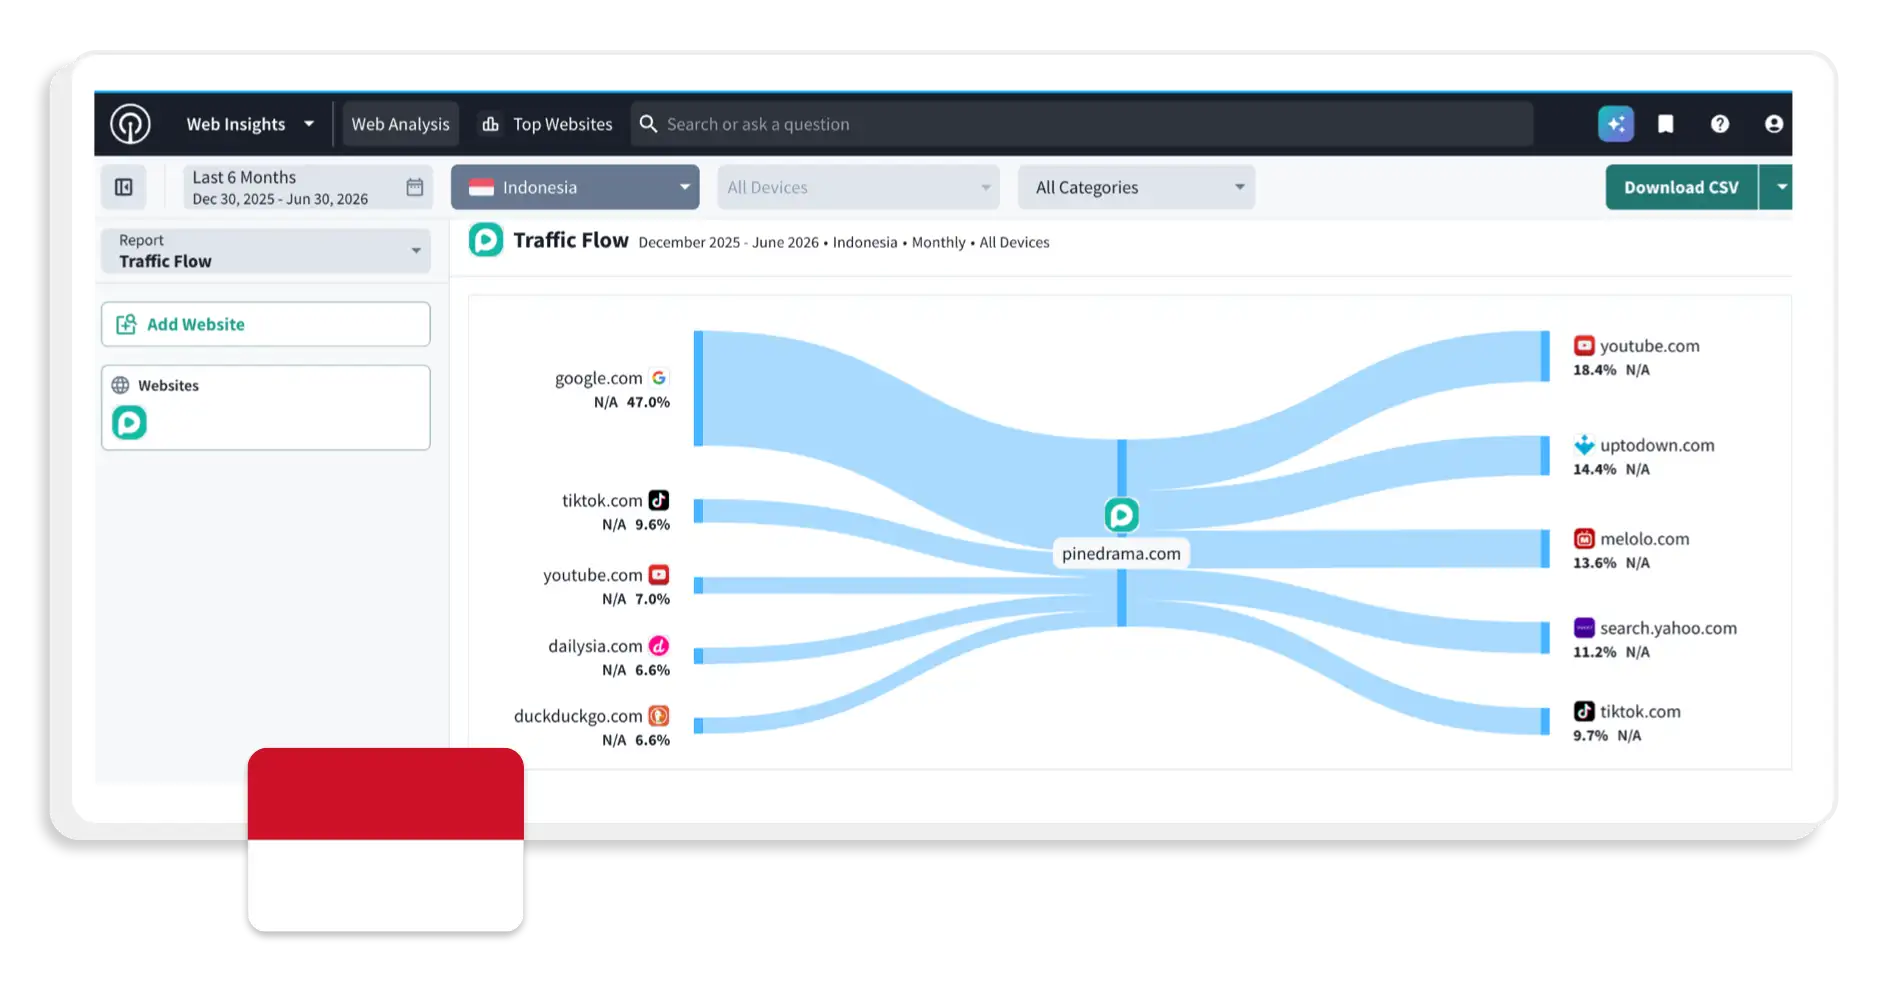
Task: Click the melolo favicon icon
Action: (1584, 539)
